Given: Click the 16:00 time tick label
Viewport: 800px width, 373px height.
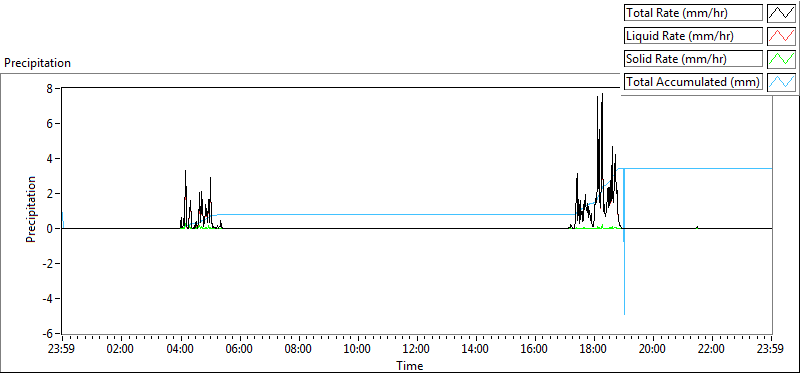Looking at the screenshot, I should pos(535,350).
